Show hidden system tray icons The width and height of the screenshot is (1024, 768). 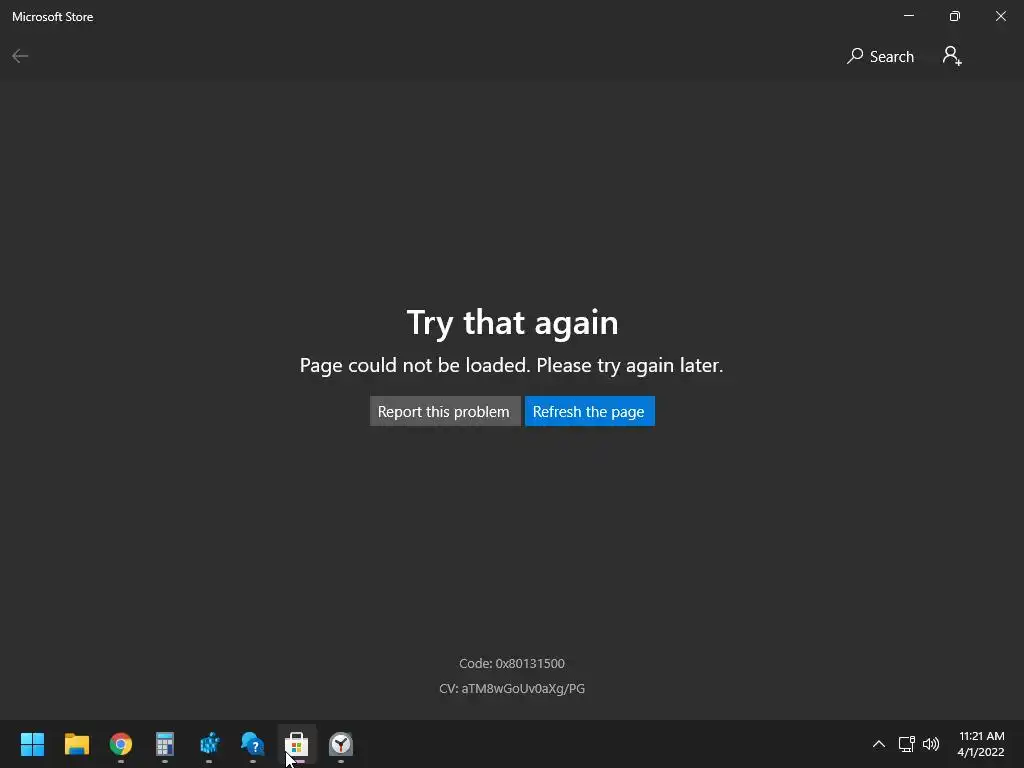coord(879,744)
